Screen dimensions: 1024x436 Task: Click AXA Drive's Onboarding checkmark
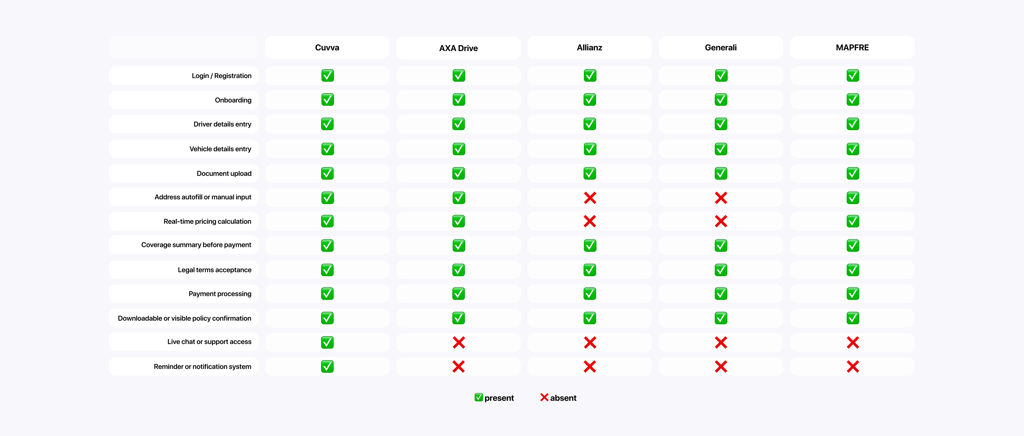click(458, 99)
